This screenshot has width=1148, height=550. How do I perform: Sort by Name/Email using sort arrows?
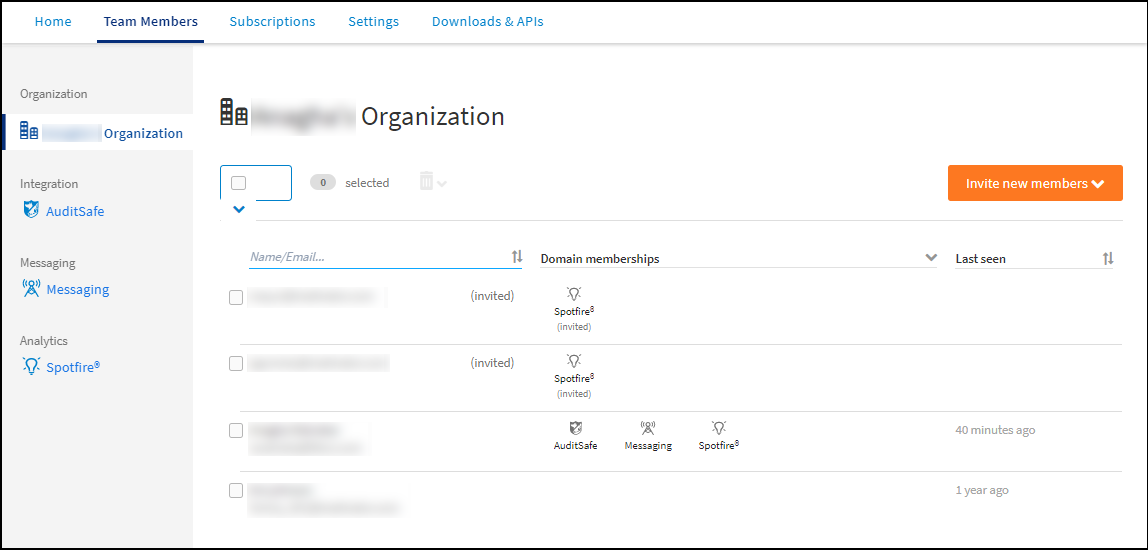coord(517,257)
